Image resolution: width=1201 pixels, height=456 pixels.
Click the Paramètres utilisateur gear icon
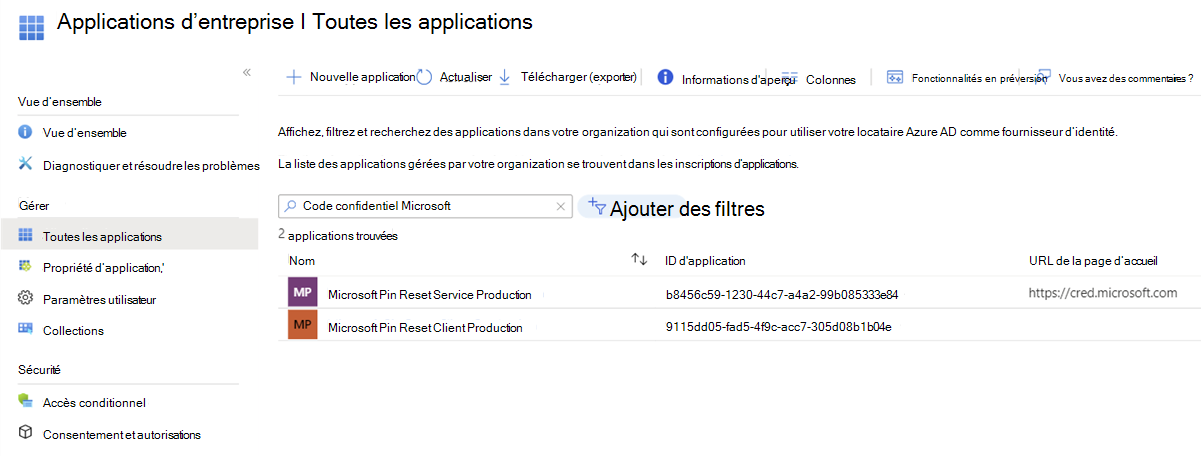[x=26, y=299]
